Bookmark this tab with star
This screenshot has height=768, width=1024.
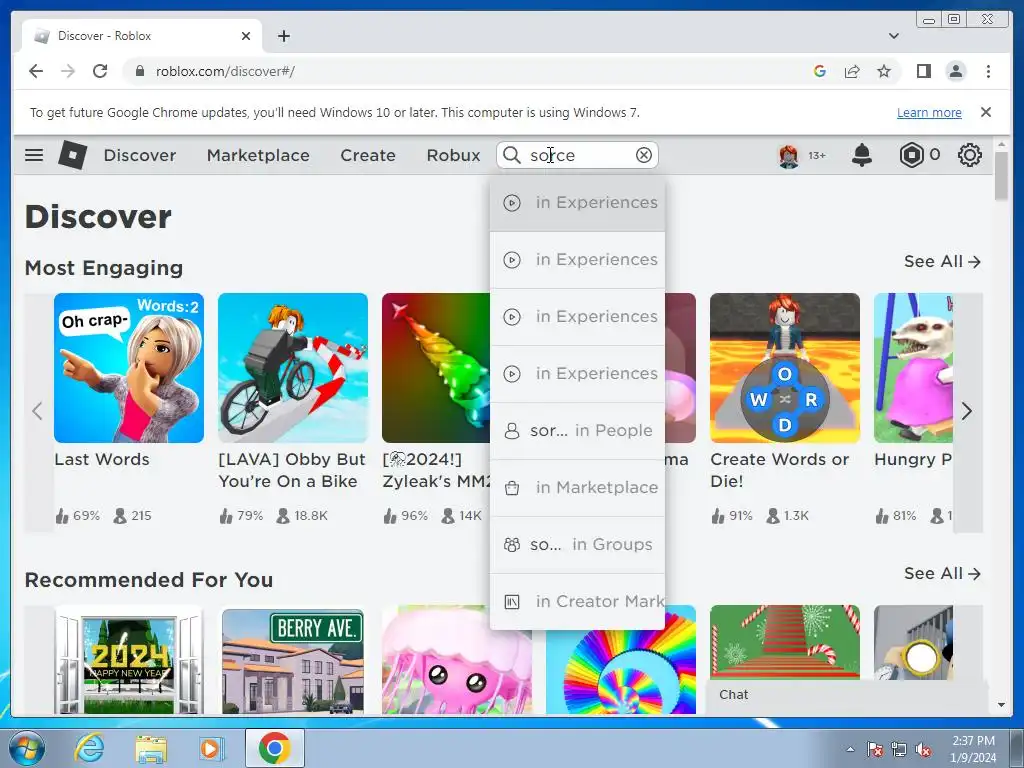click(x=884, y=71)
